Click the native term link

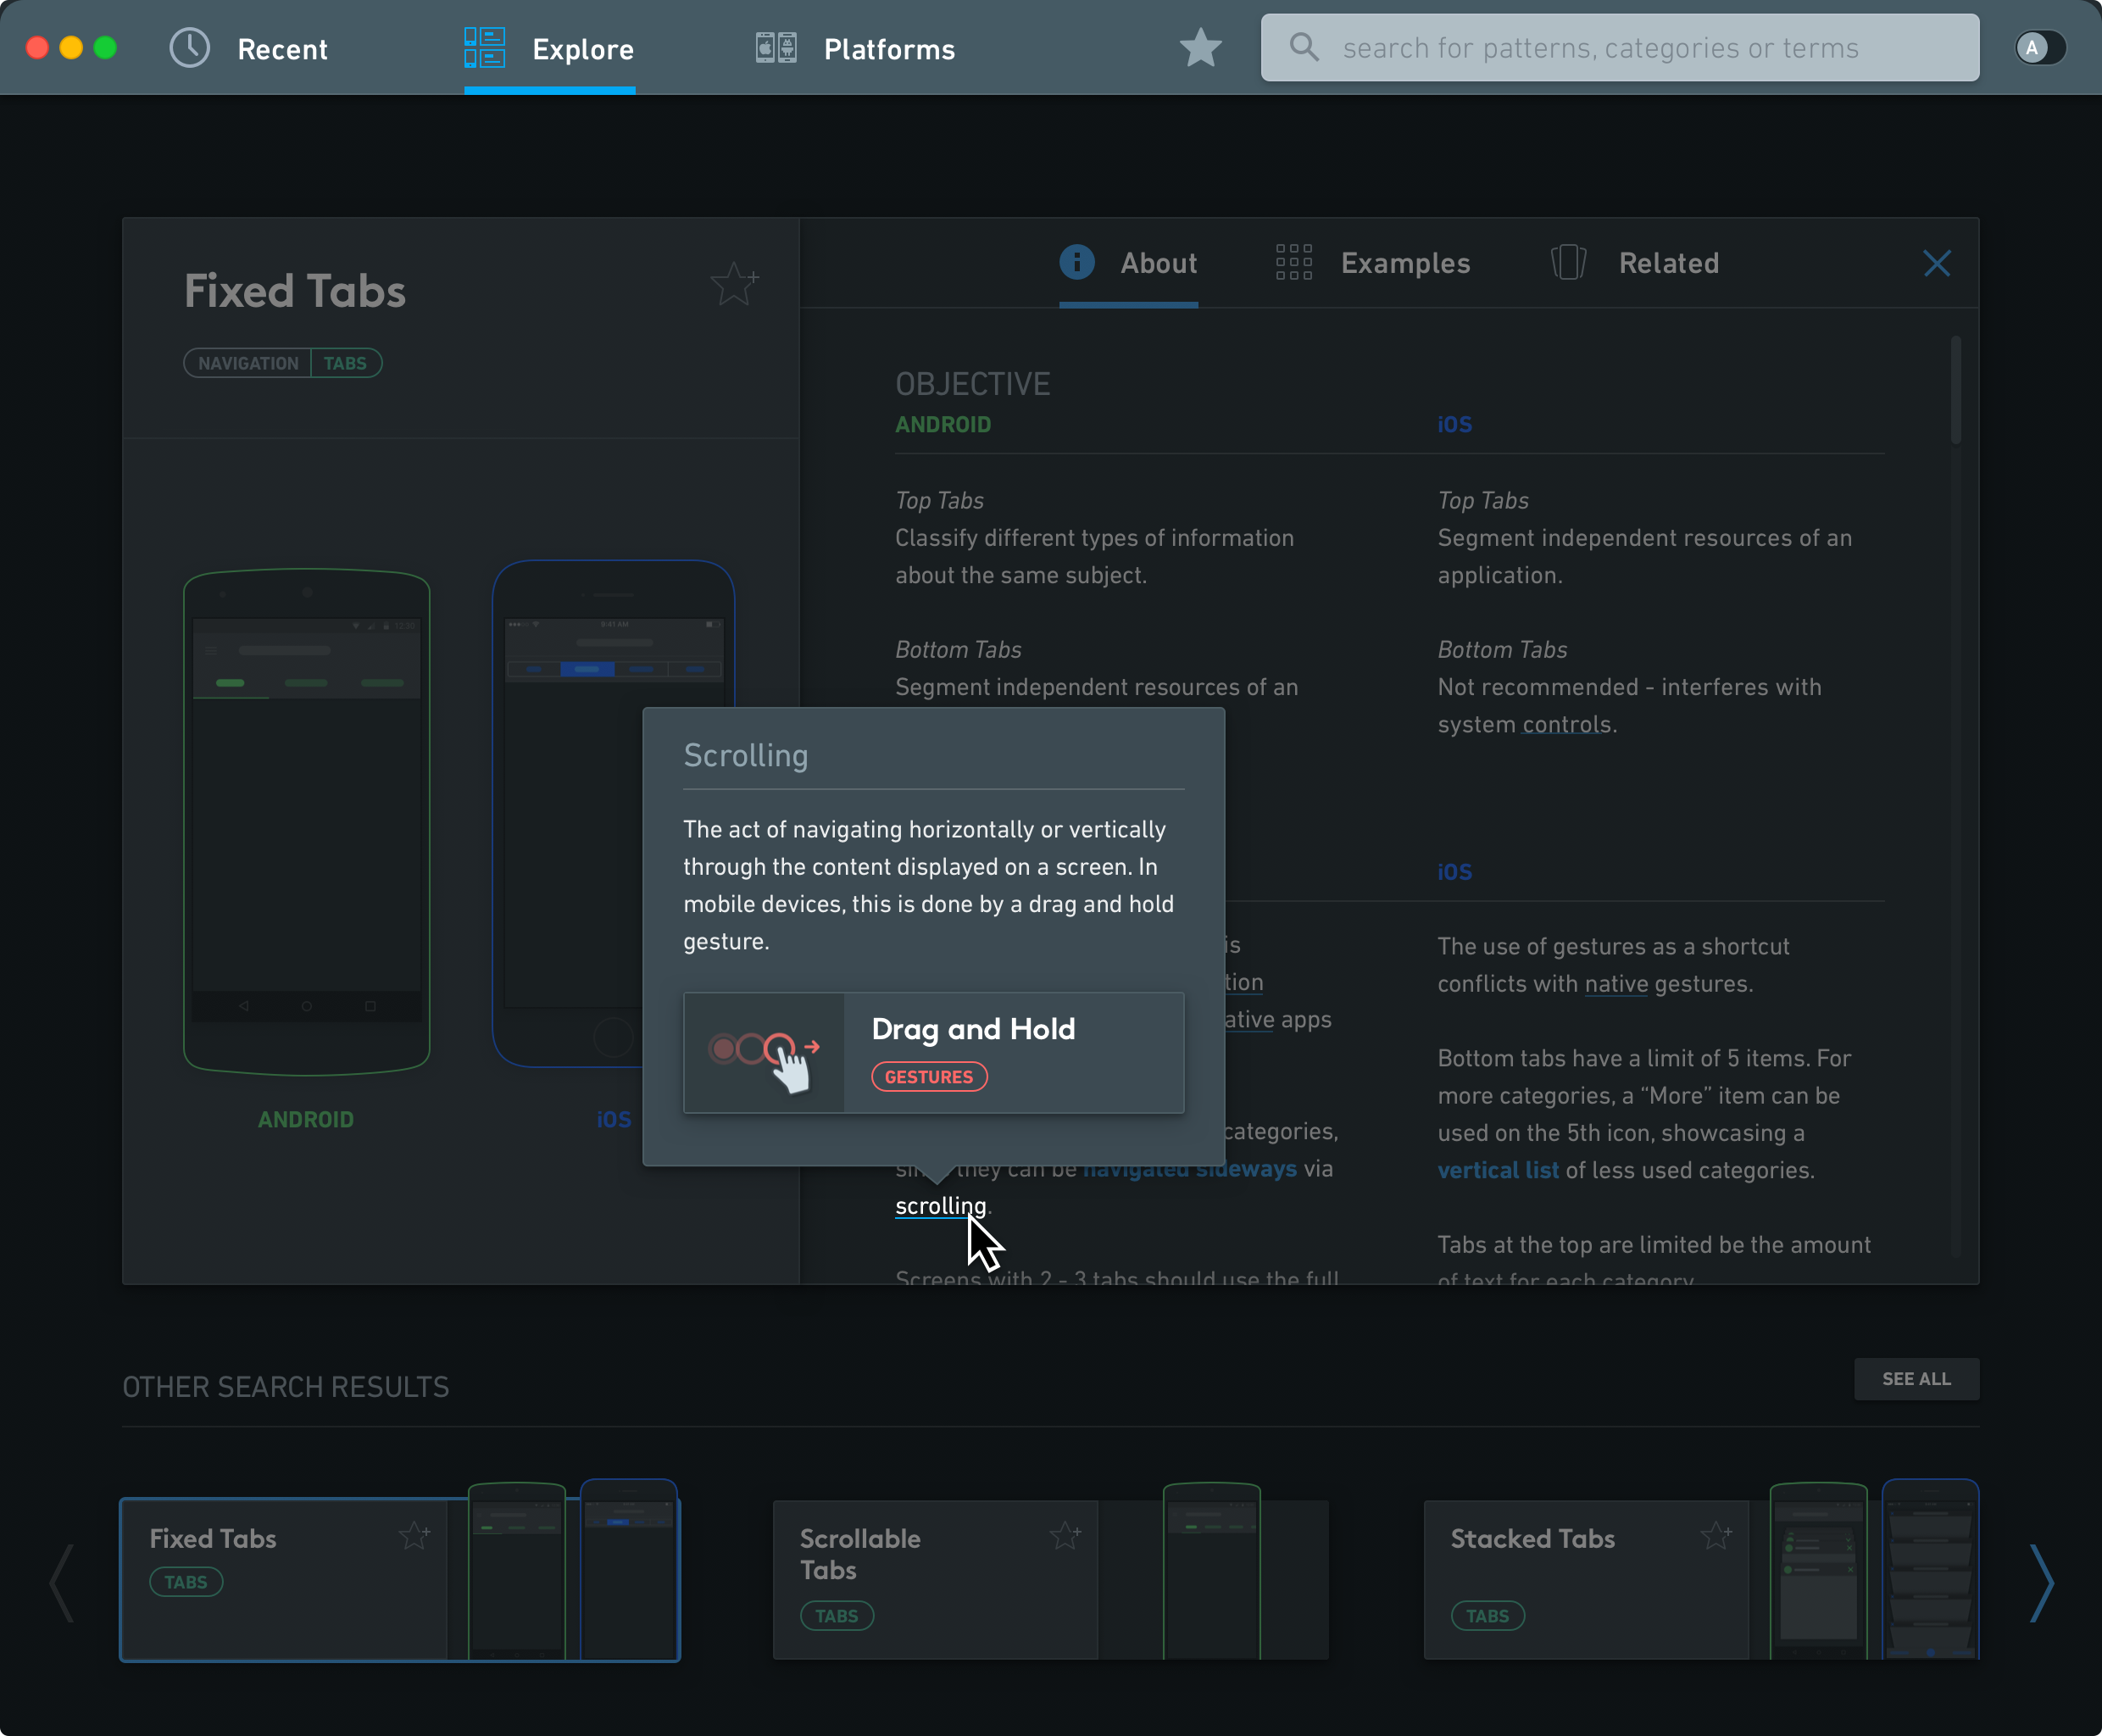1616,984
